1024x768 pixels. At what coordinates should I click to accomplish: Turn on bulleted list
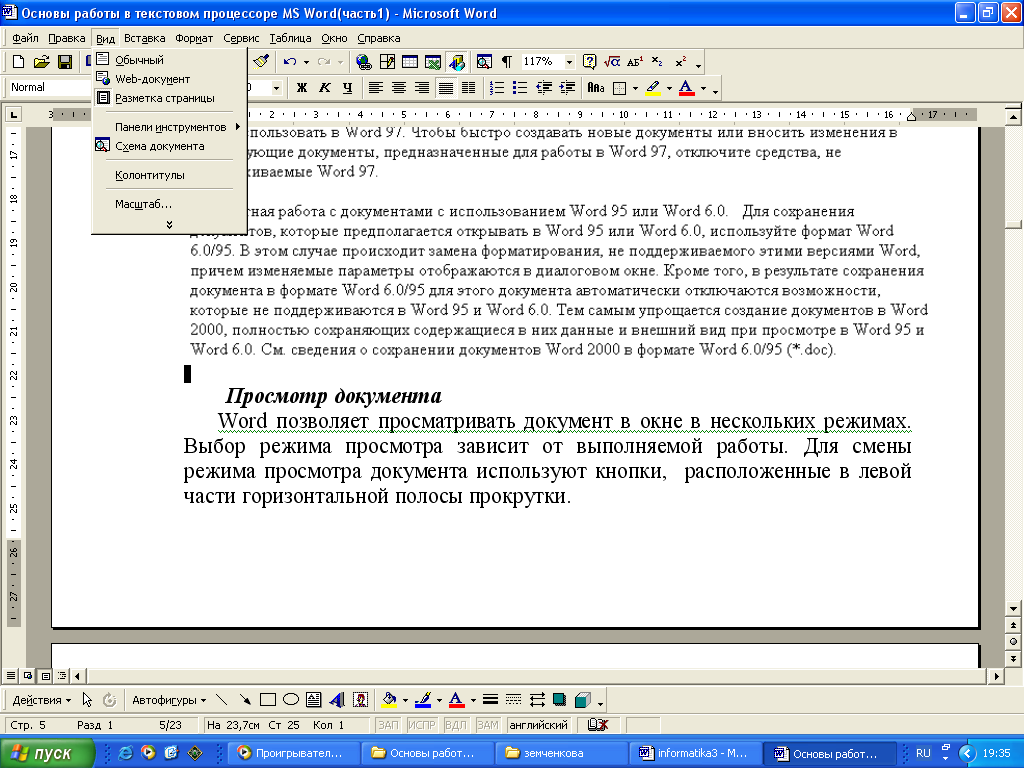[520, 88]
